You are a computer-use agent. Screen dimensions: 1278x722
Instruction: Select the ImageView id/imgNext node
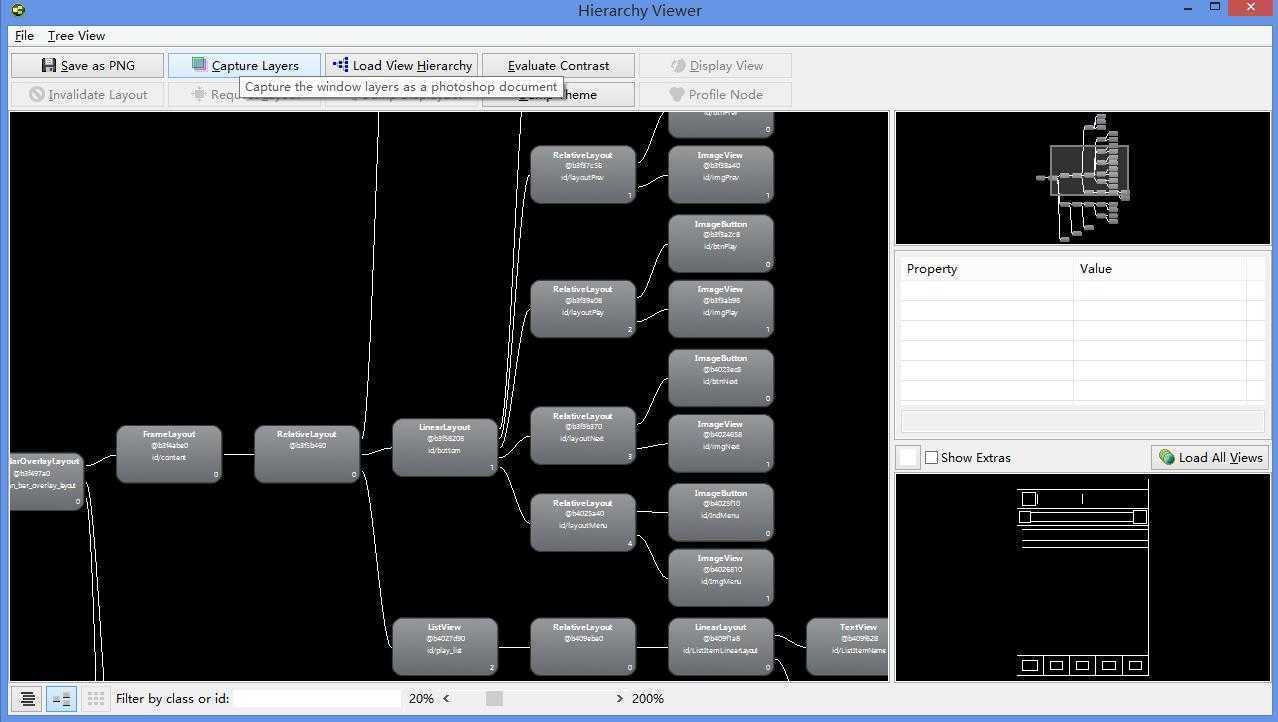point(721,444)
